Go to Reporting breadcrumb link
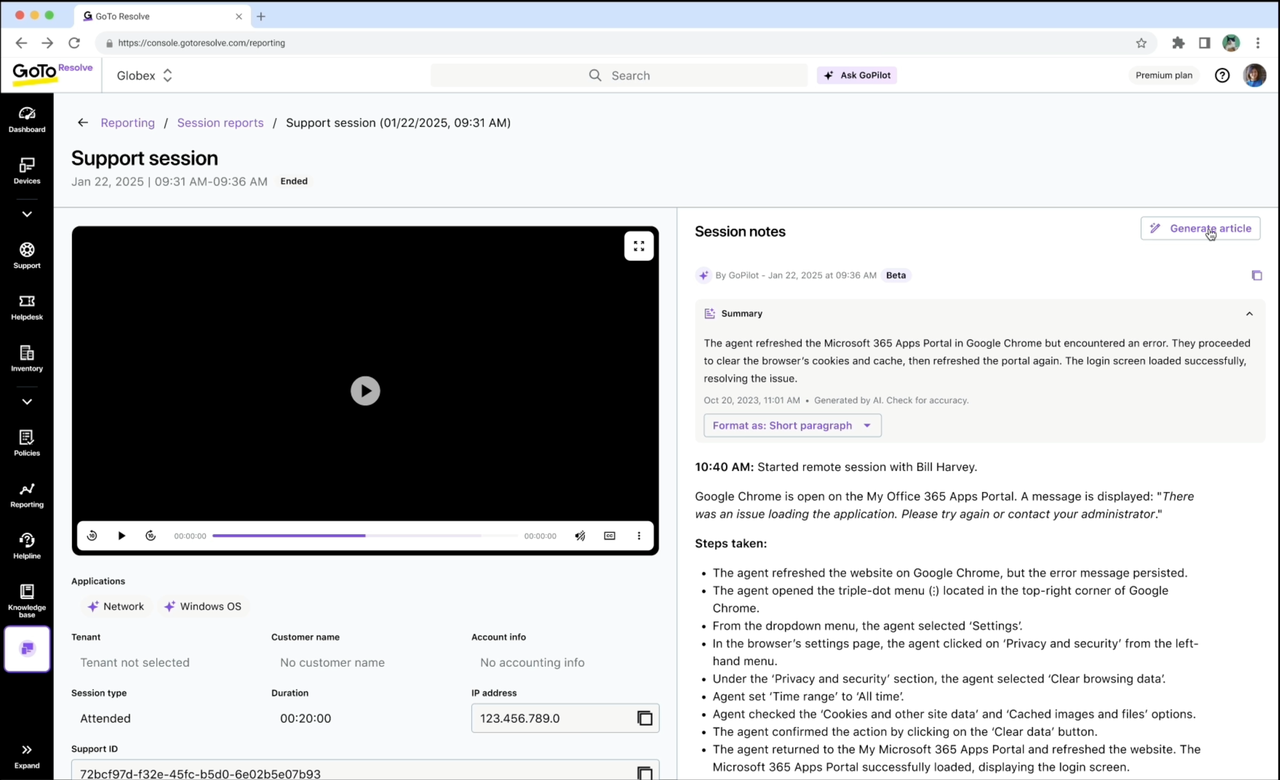This screenshot has height=780, width=1280. (127, 123)
